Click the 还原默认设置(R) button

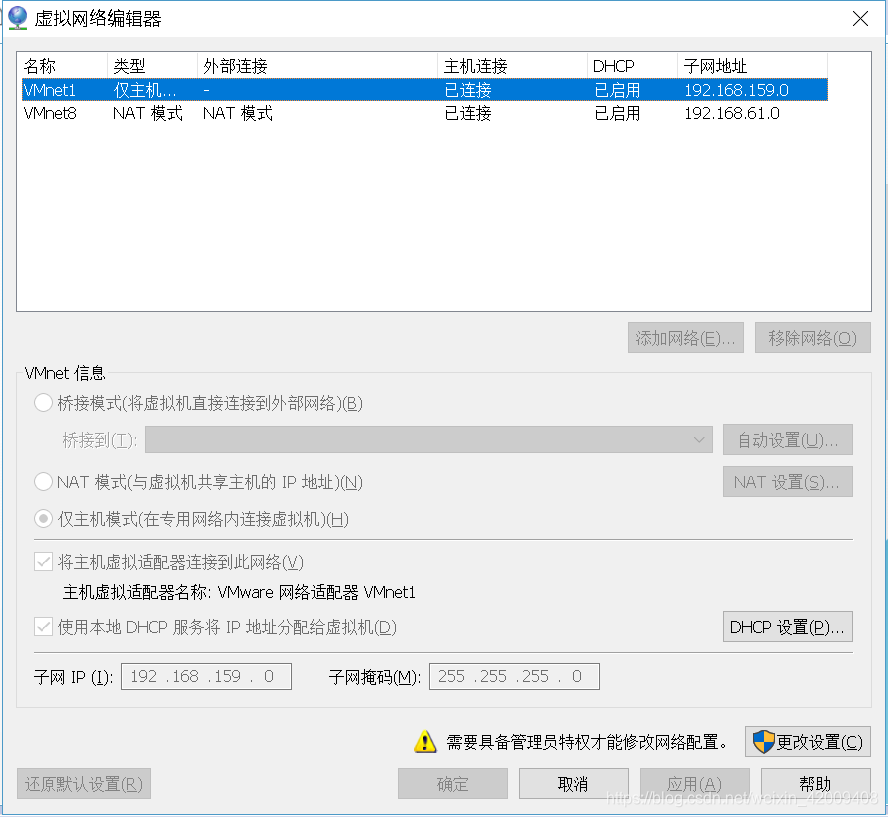84,784
